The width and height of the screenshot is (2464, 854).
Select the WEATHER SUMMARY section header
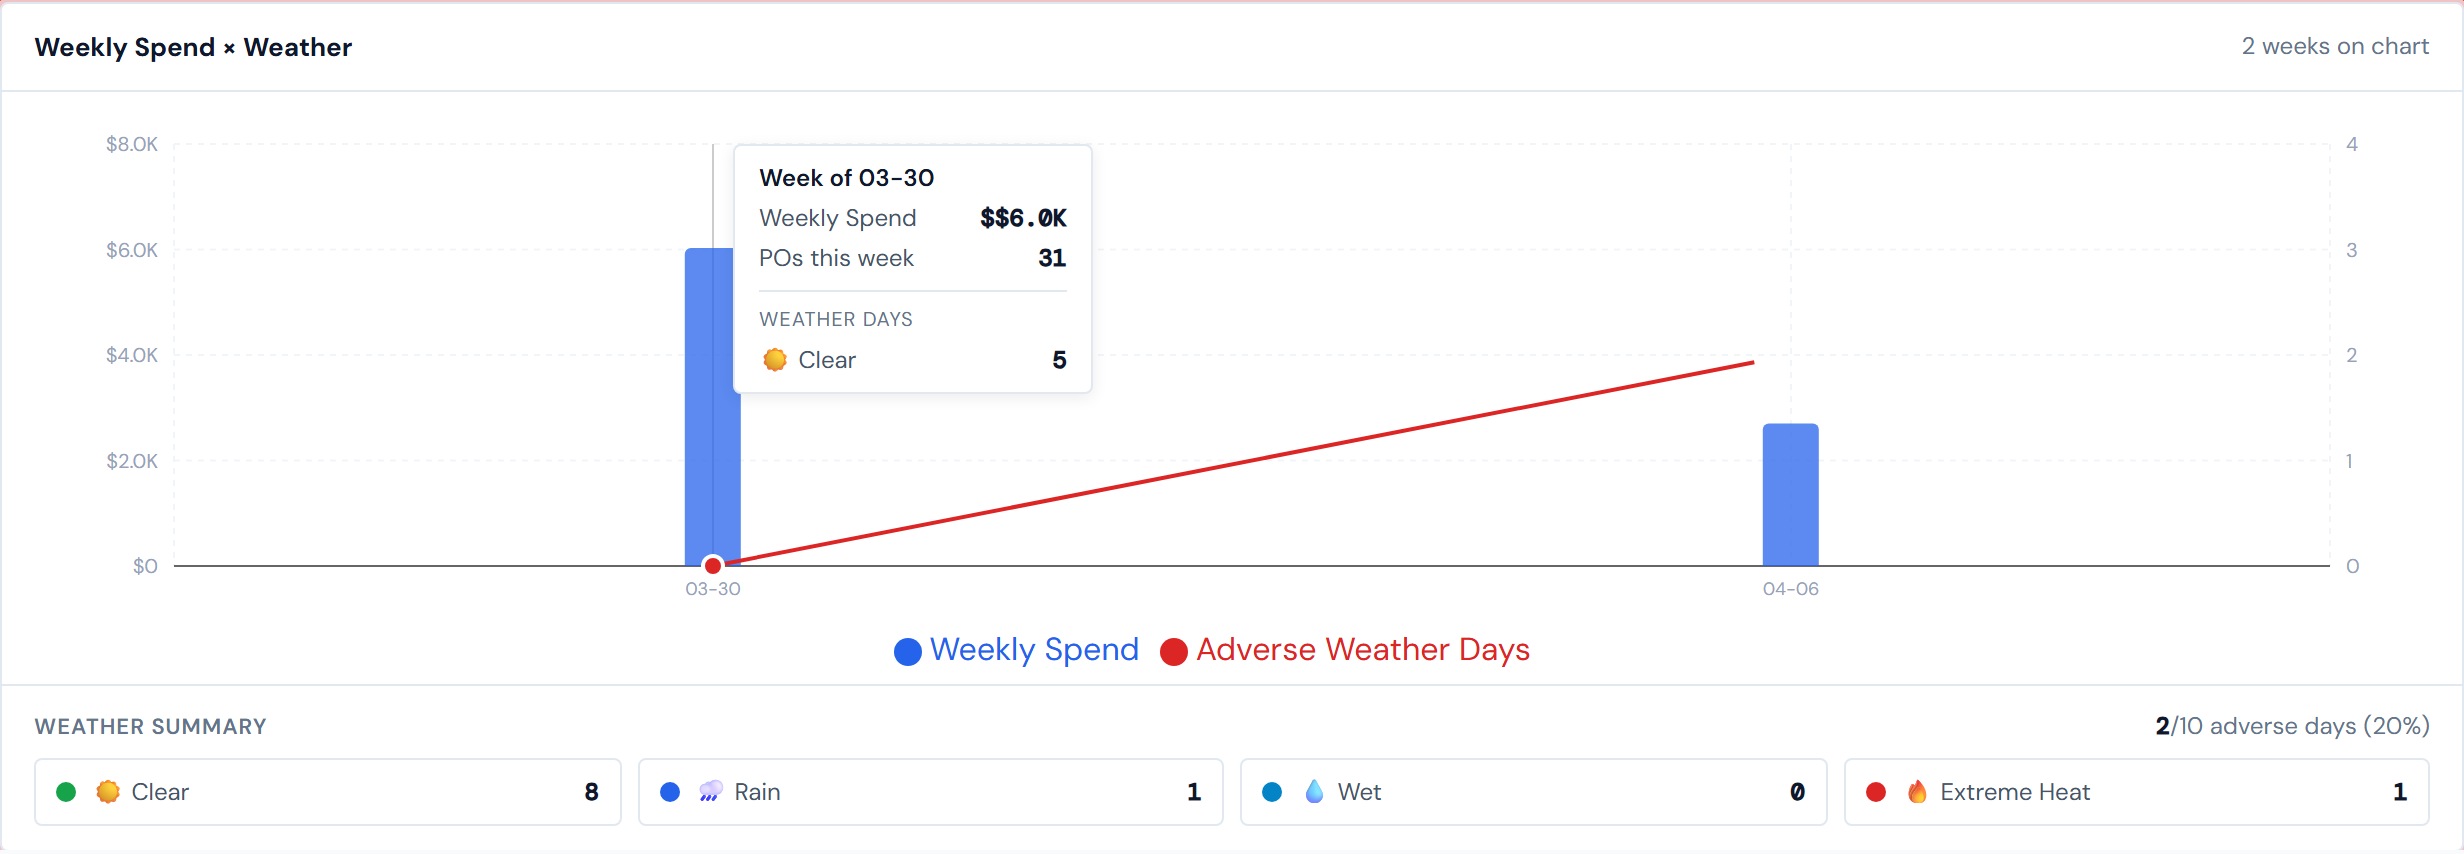click(x=151, y=726)
